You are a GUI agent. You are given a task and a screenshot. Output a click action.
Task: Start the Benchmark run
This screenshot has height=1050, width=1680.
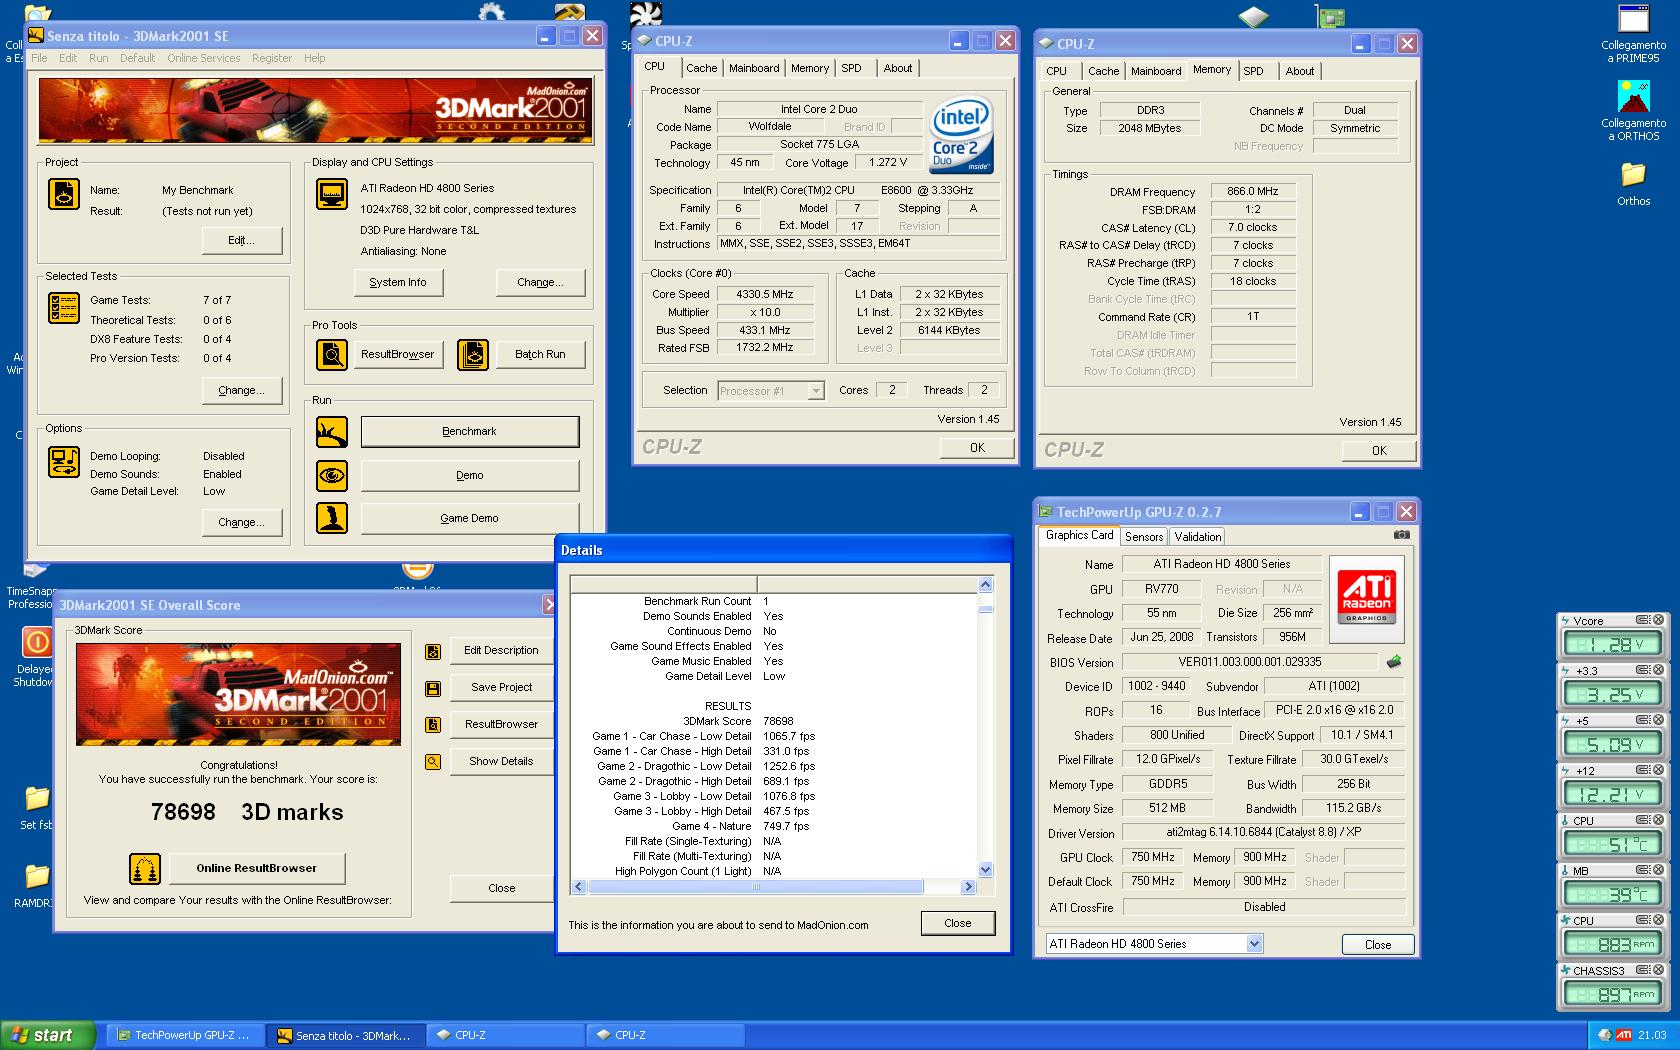(469, 431)
